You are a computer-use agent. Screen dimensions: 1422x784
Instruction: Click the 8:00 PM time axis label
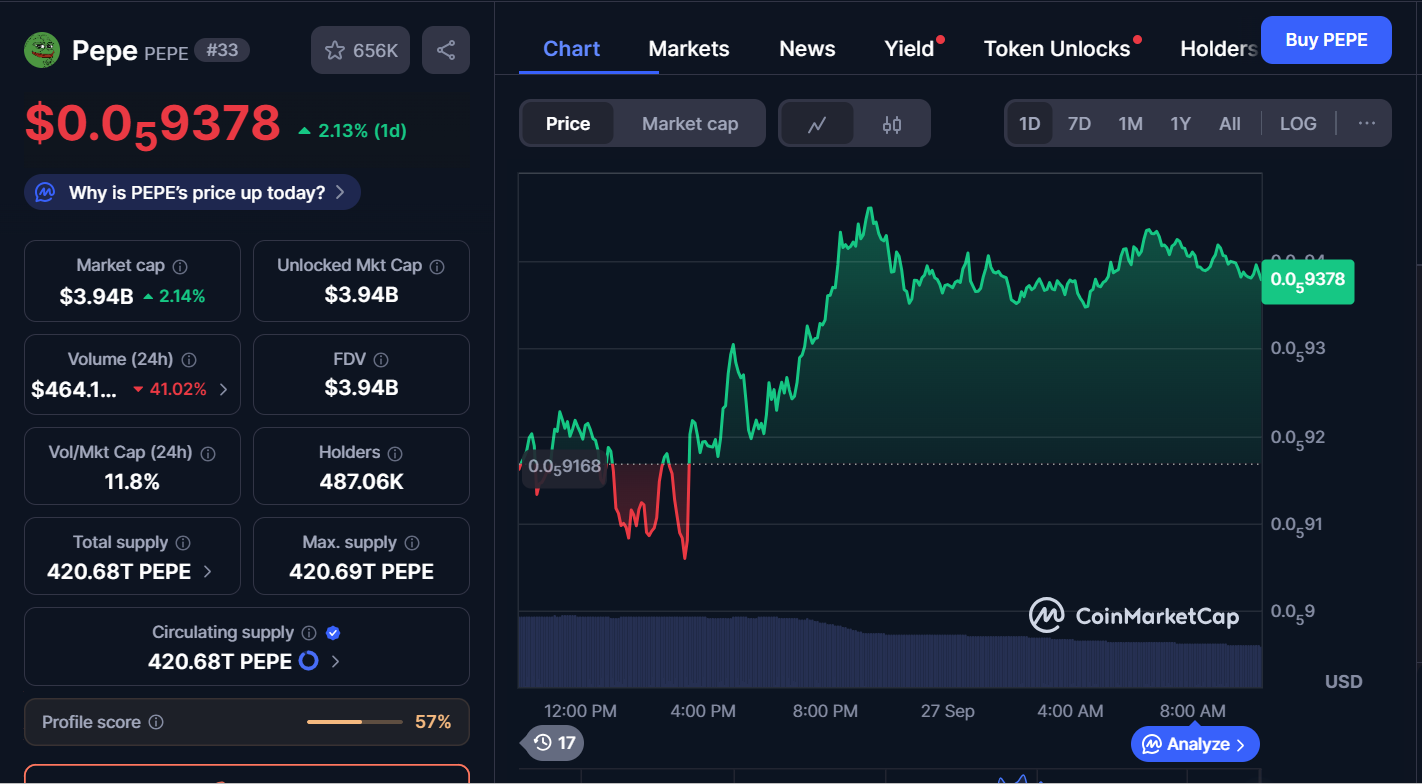pyautogui.click(x=825, y=711)
